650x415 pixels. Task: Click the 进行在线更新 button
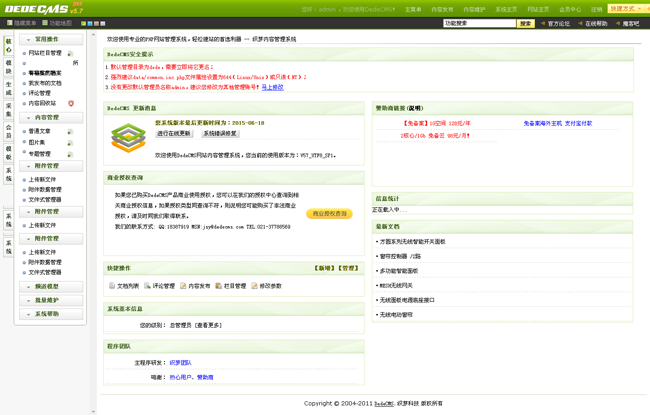[x=174, y=133]
